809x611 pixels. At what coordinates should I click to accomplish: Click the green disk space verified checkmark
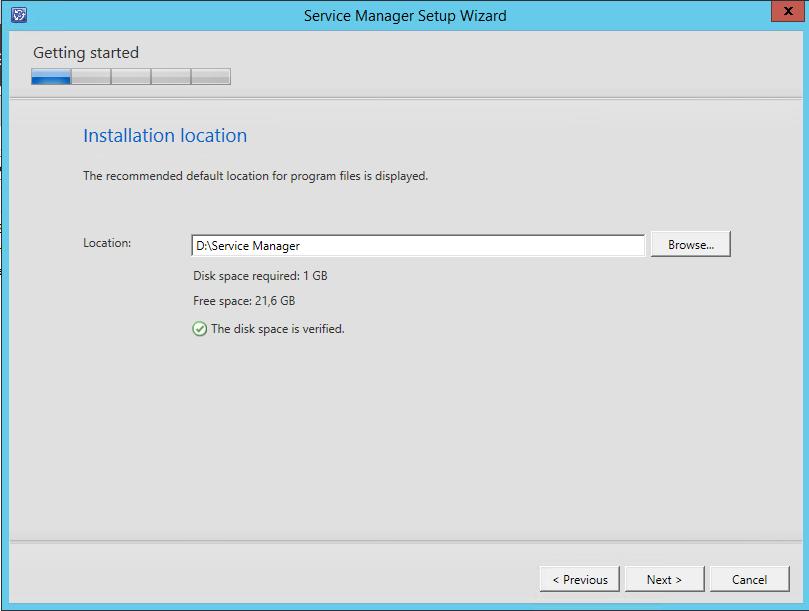coord(200,329)
